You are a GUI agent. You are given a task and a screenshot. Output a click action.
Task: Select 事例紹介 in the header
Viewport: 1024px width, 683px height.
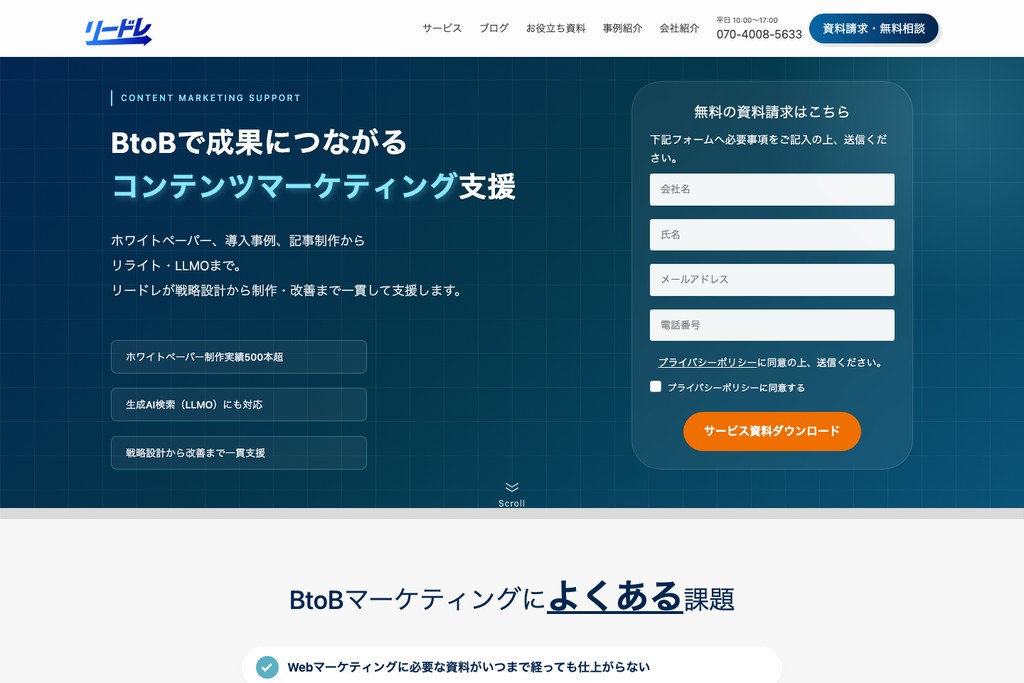[622, 28]
